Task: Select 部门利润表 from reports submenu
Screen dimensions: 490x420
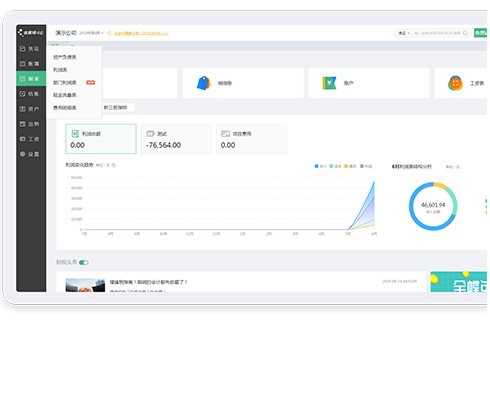Action: 65,83
